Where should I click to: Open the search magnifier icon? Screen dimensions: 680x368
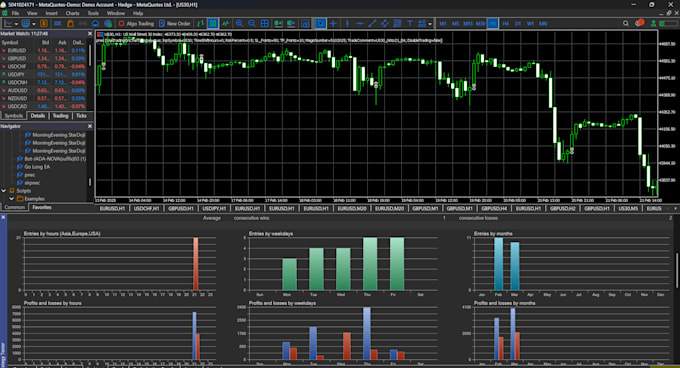pos(625,23)
